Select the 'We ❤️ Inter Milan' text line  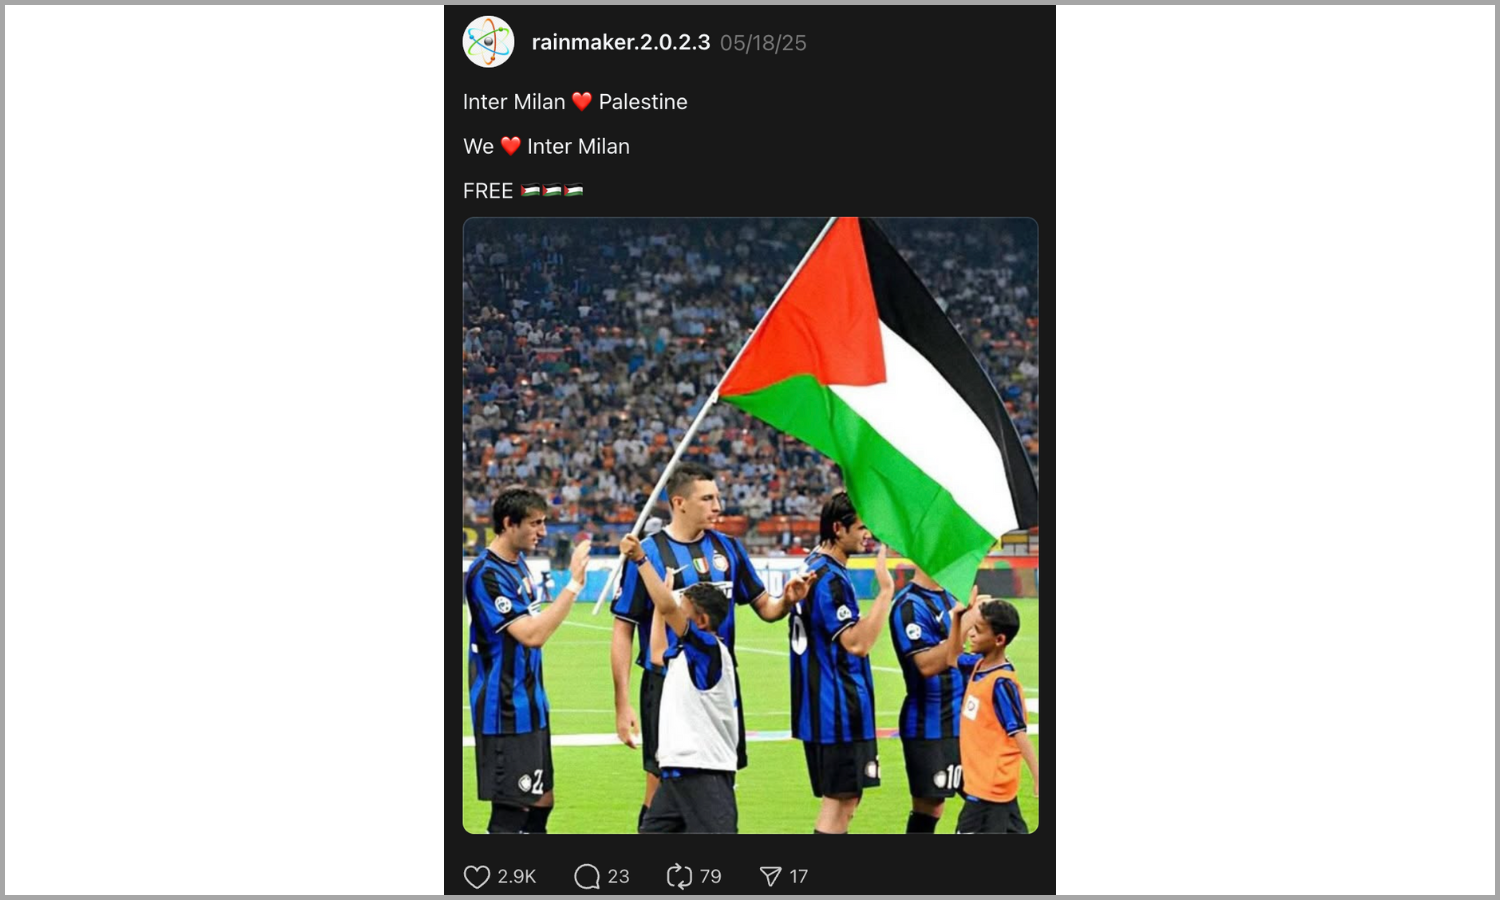[x=546, y=146]
